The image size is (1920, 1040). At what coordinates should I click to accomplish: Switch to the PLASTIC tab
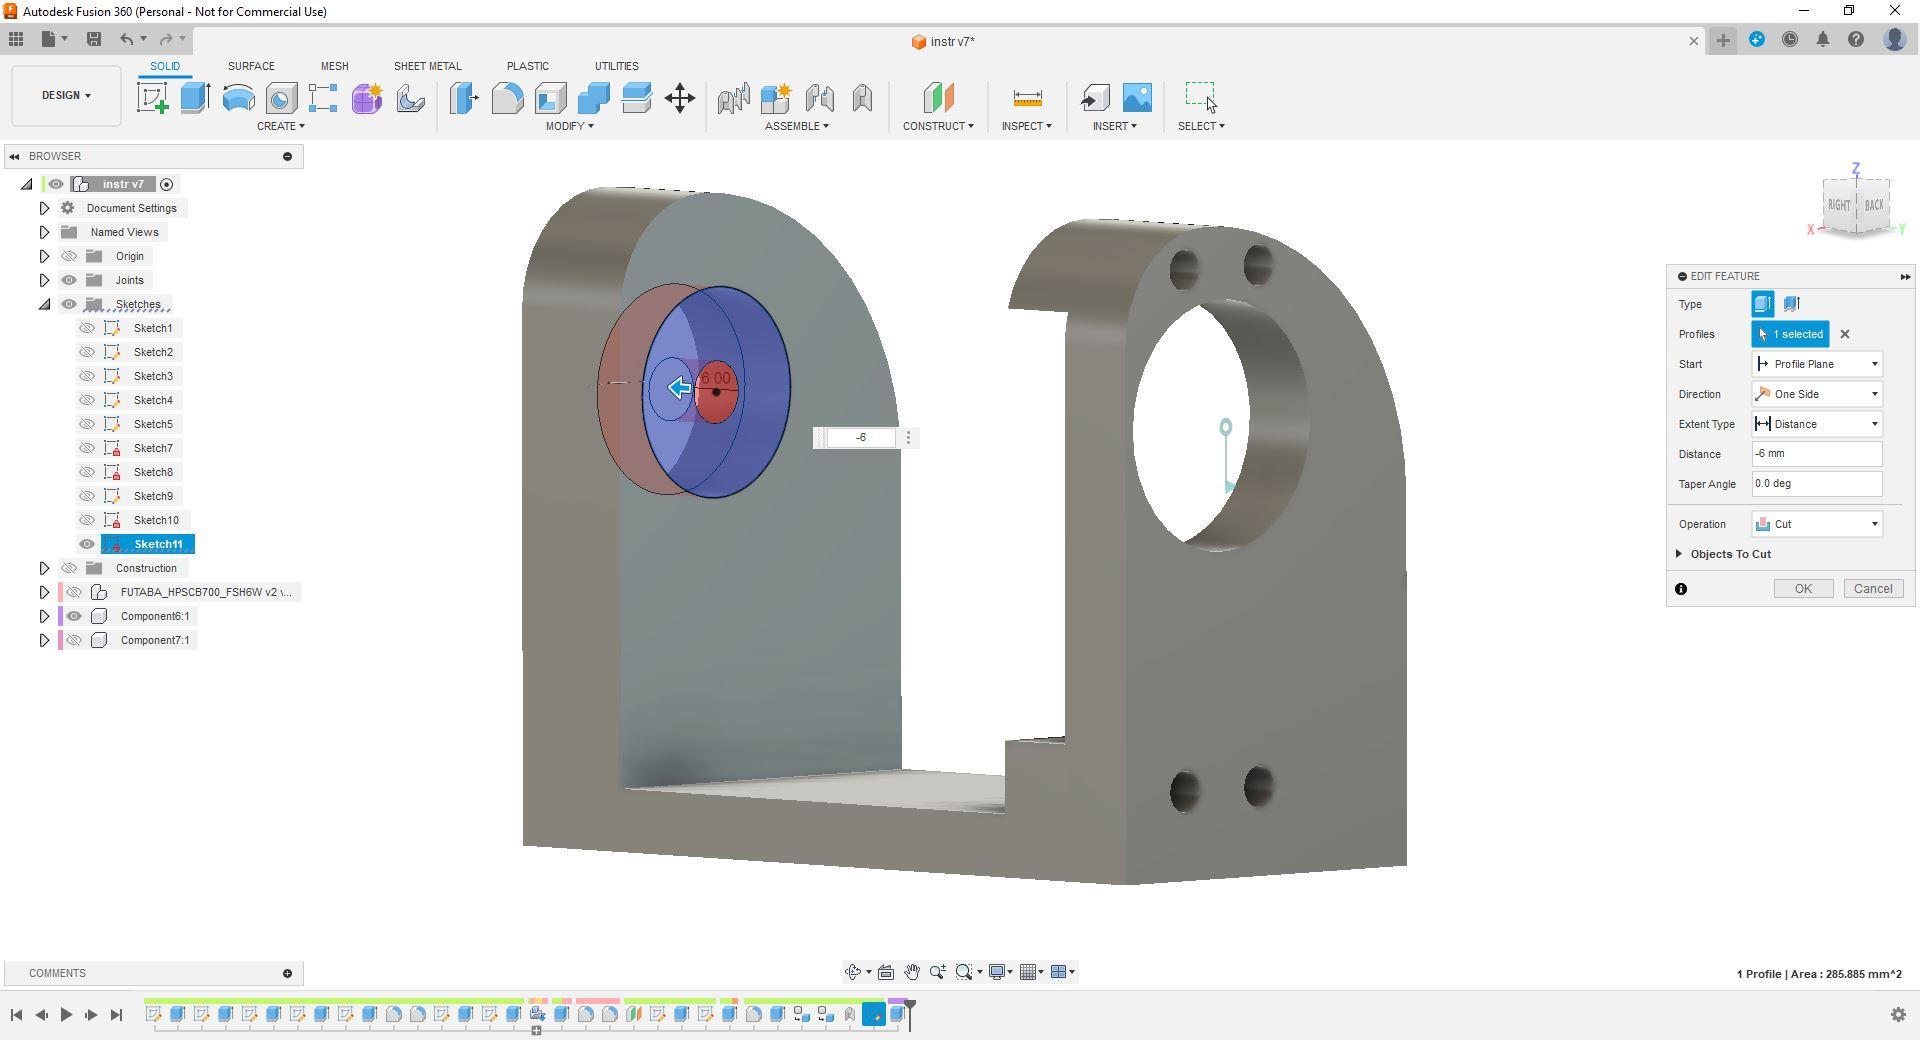(527, 66)
